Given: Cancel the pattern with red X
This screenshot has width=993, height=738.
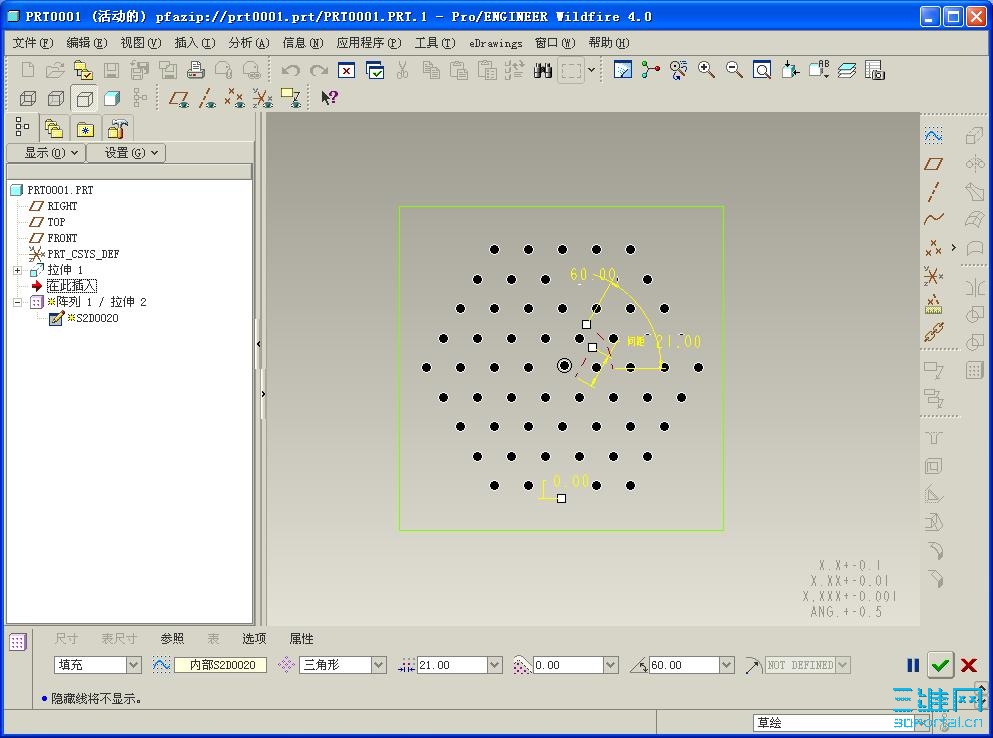Looking at the screenshot, I should [968, 665].
